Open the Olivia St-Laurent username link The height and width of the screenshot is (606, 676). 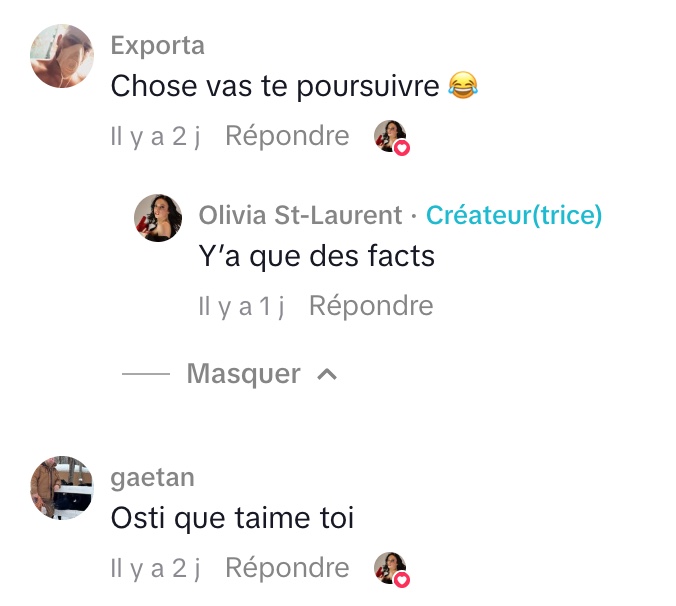[x=300, y=215]
